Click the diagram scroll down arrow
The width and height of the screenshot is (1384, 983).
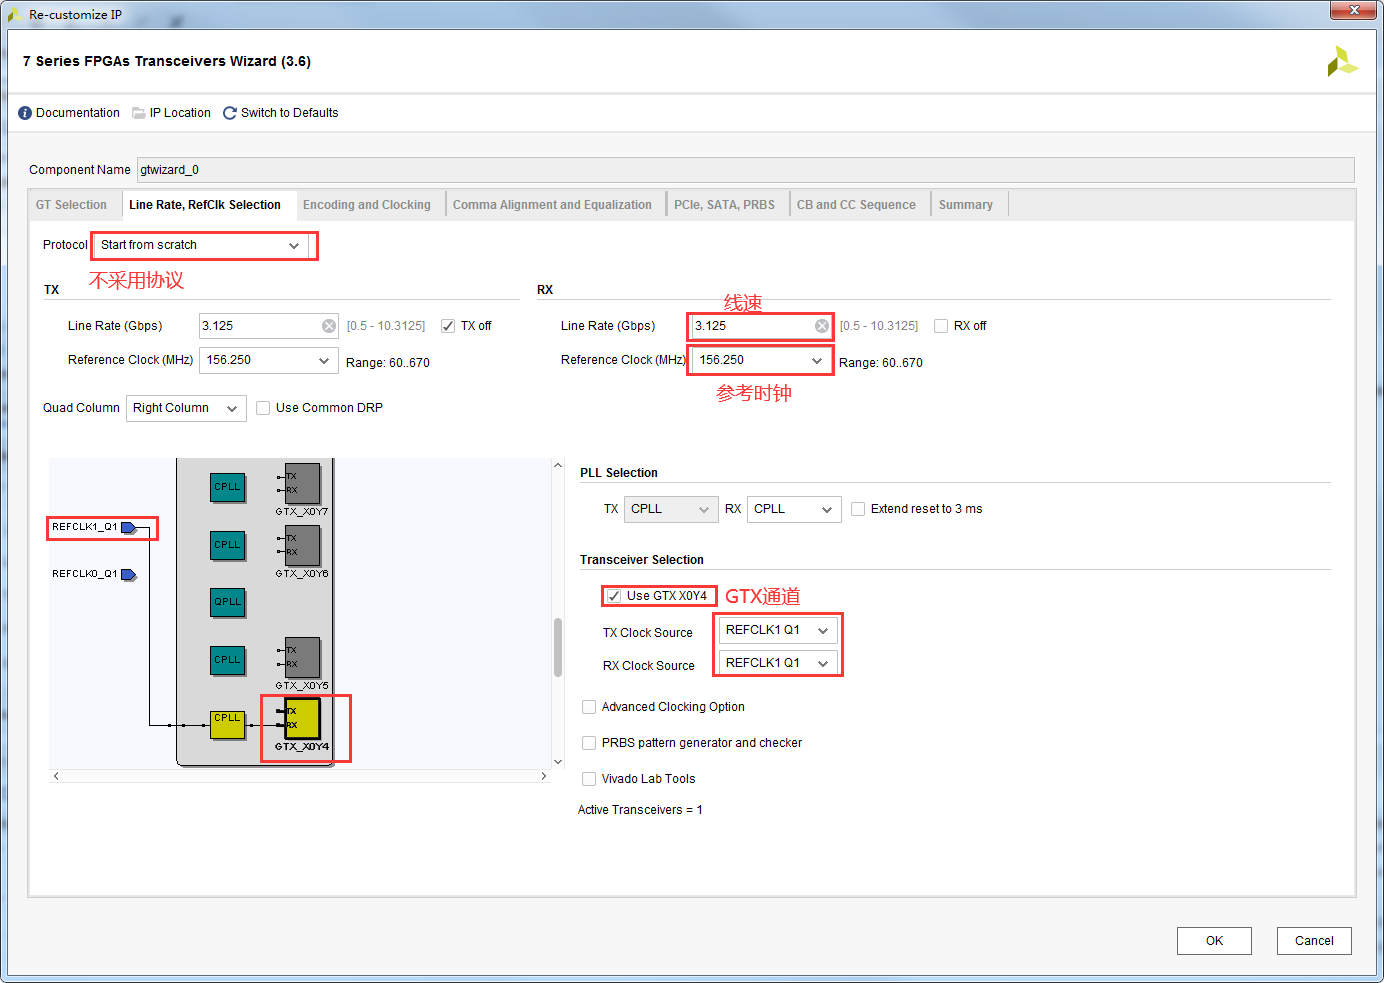point(558,762)
